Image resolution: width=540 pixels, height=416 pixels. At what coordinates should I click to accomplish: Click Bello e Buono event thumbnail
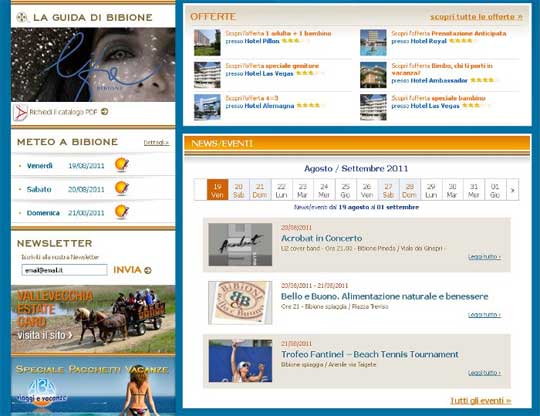coord(240,303)
